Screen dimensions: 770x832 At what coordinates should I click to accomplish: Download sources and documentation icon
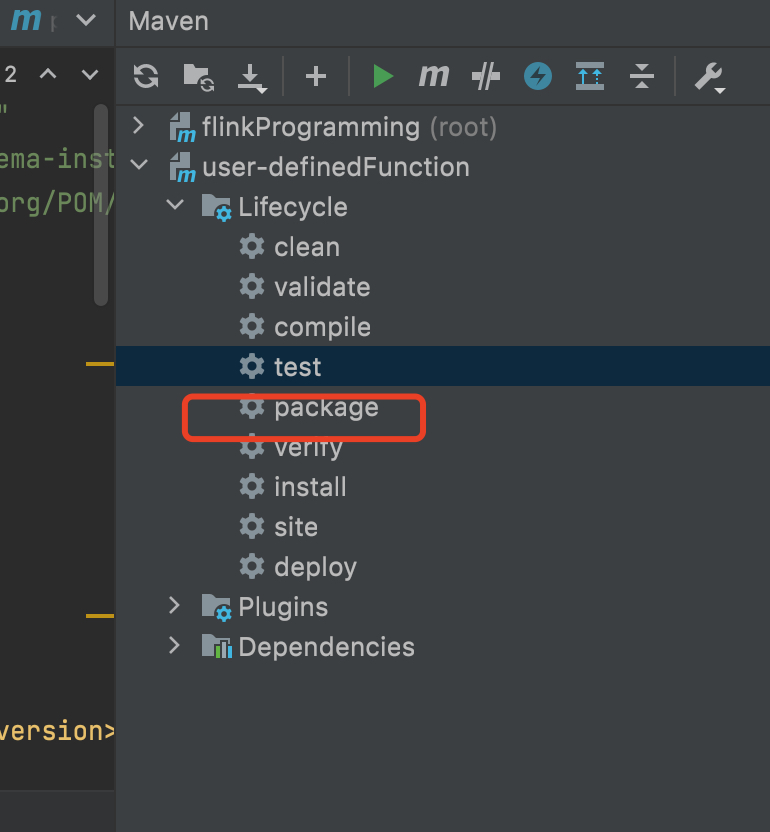[252, 78]
